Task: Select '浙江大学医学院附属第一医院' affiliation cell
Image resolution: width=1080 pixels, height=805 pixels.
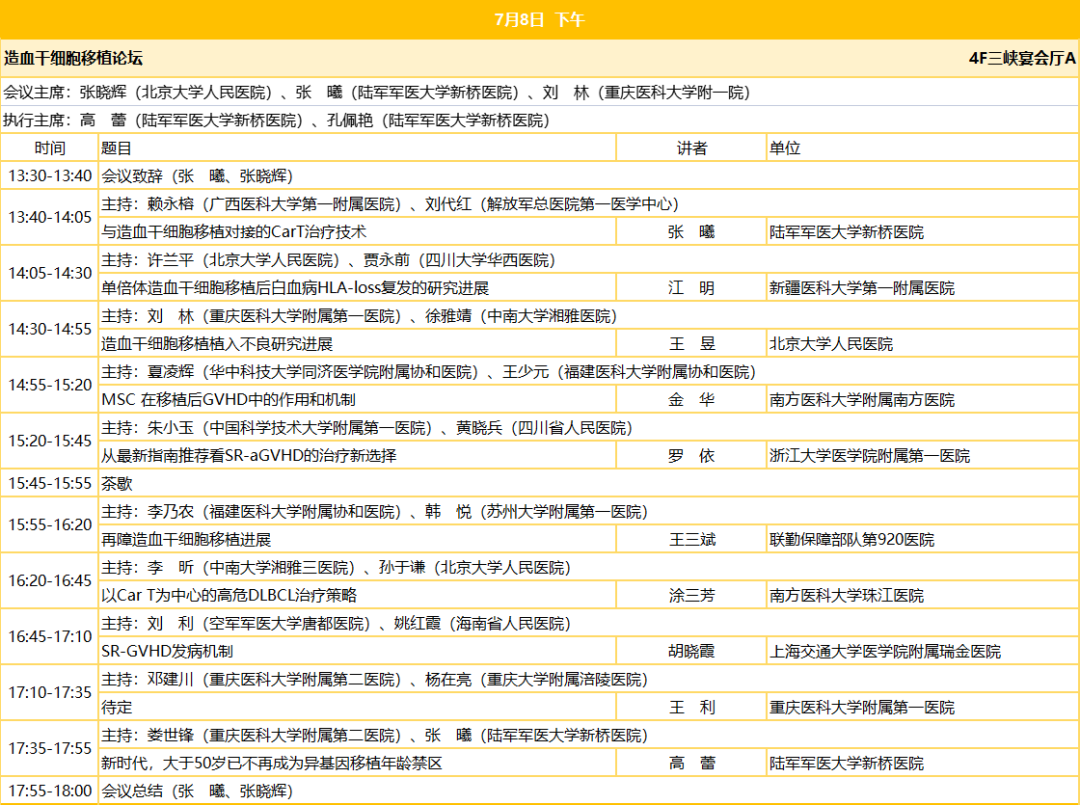Action: coord(923,455)
